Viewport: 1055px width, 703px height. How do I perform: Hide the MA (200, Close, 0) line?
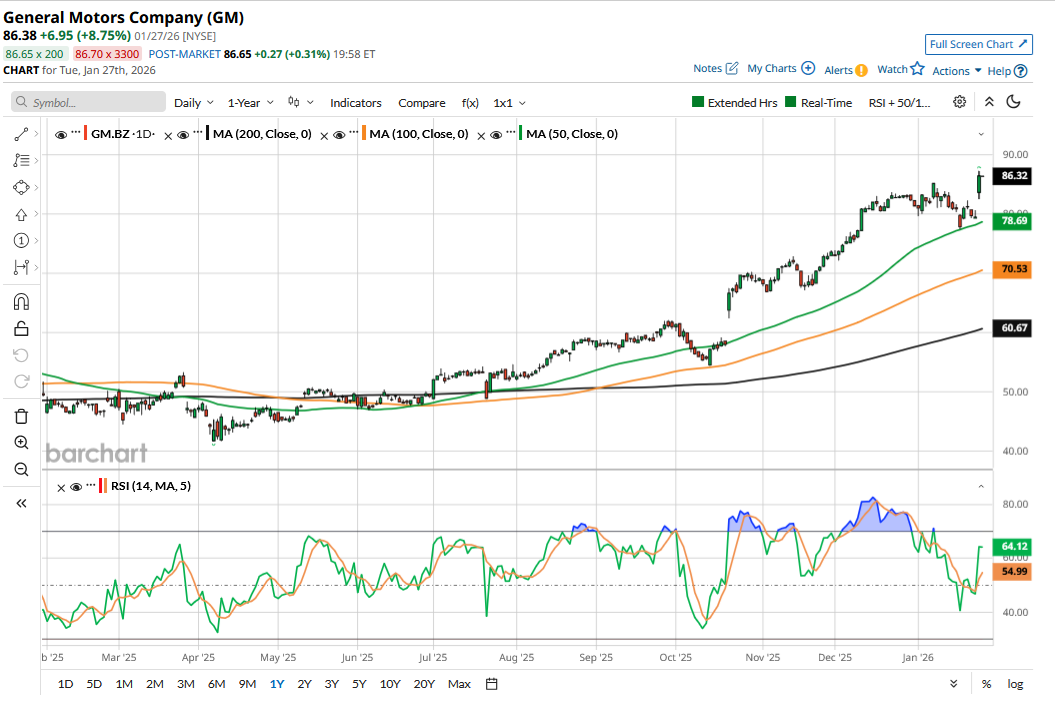[x=182, y=134]
